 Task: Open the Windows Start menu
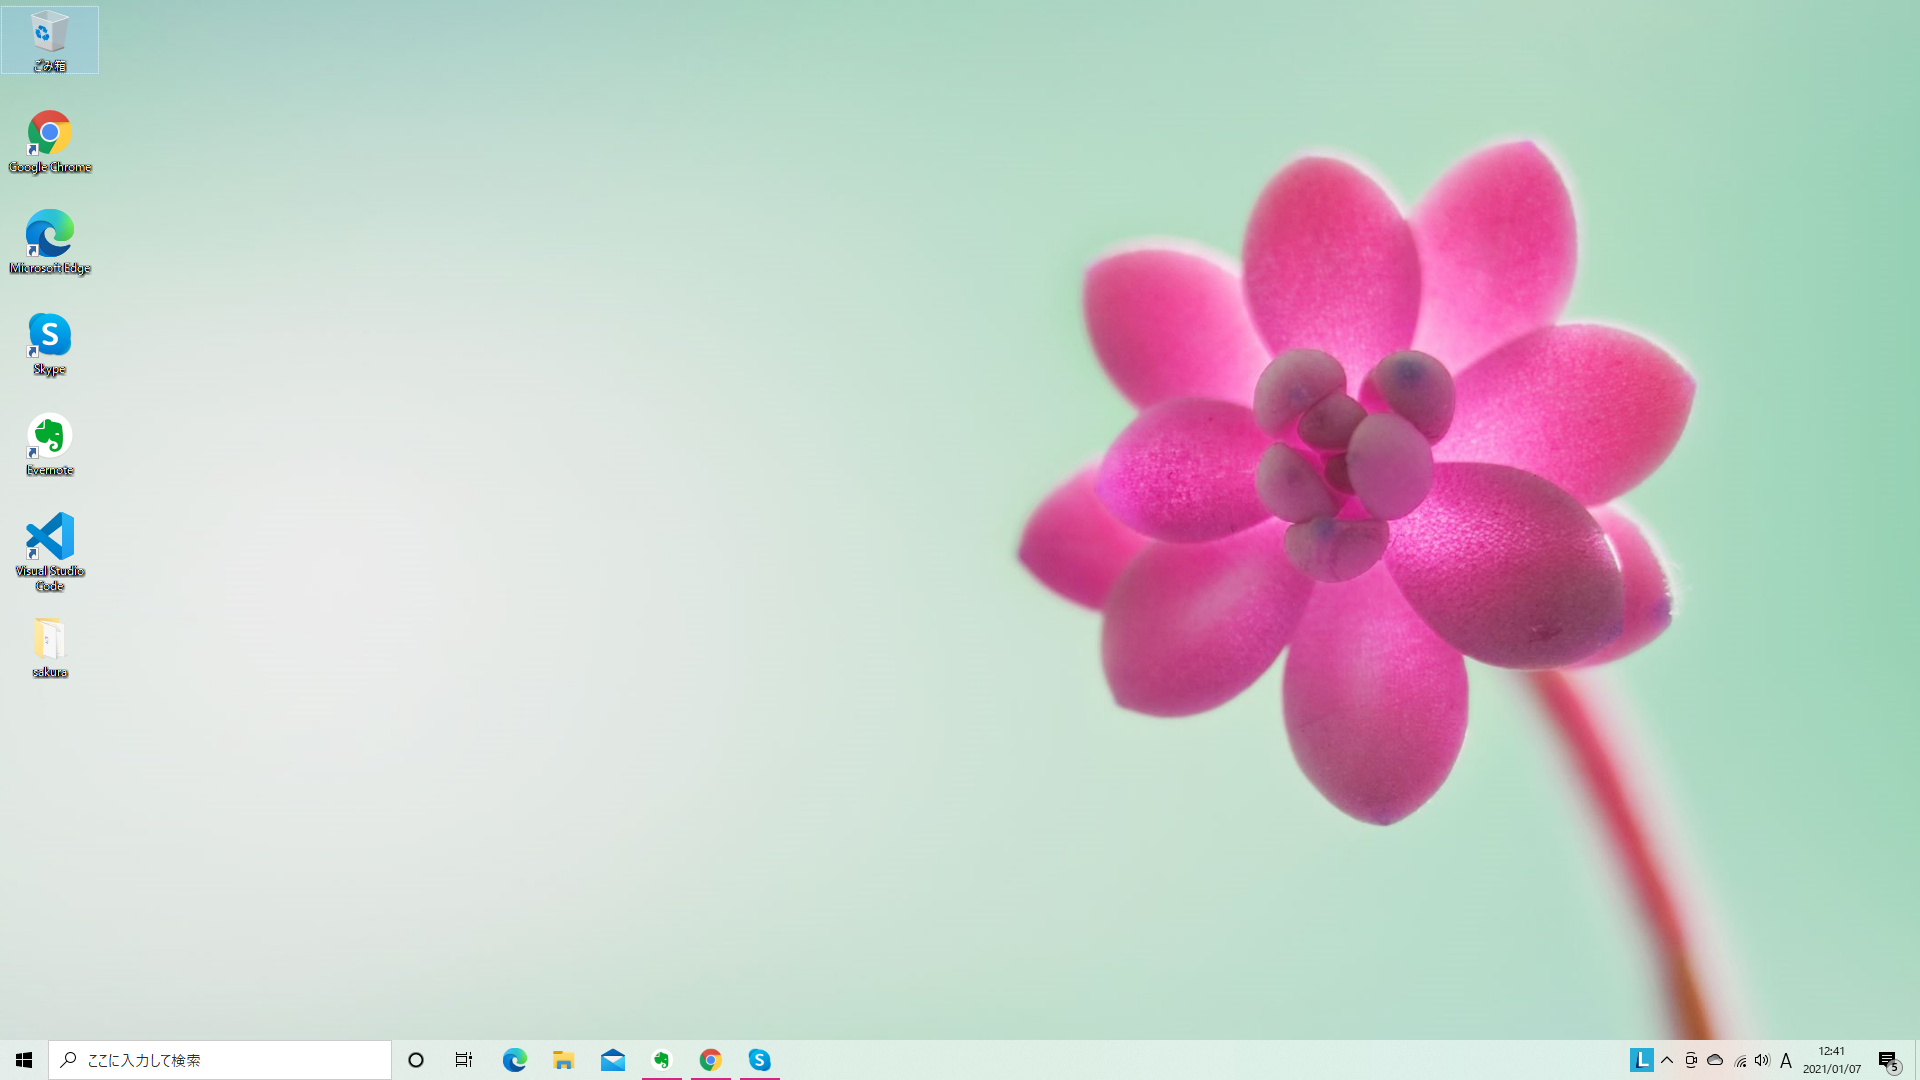(24, 1060)
